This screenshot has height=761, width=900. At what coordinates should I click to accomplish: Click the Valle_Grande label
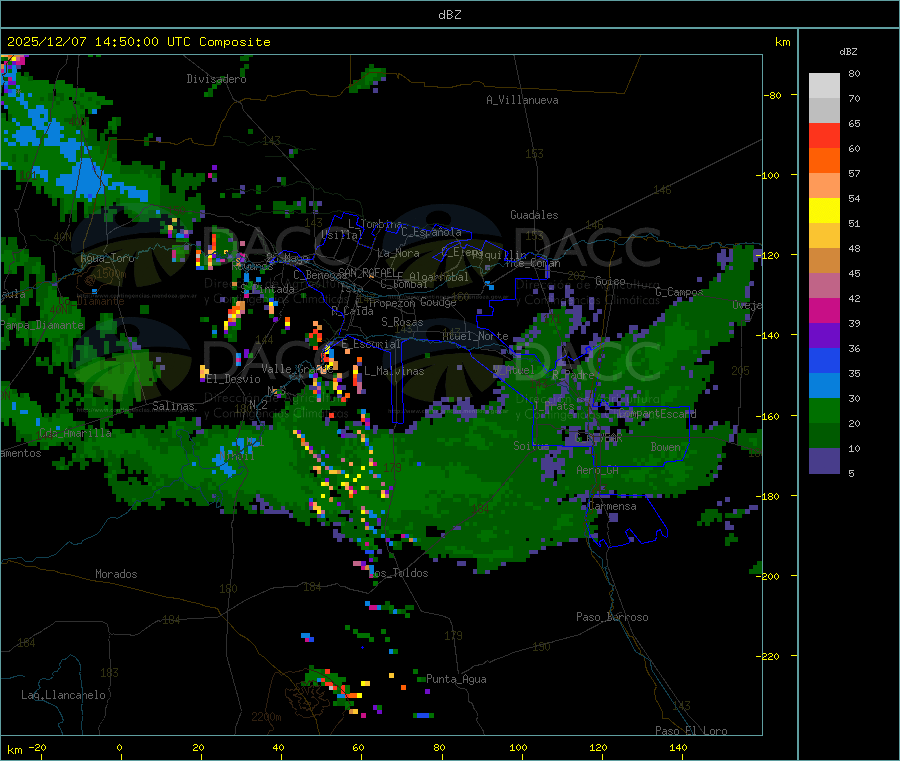point(297,368)
